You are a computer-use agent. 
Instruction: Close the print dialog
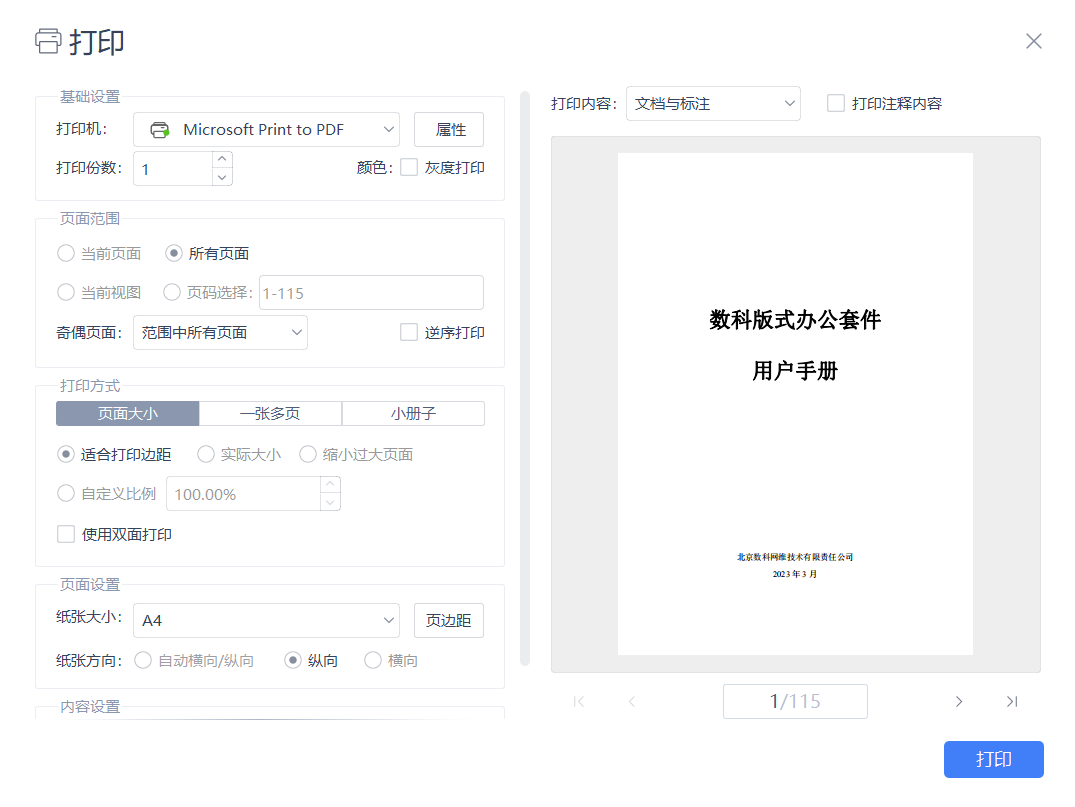(x=1033, y=41)
